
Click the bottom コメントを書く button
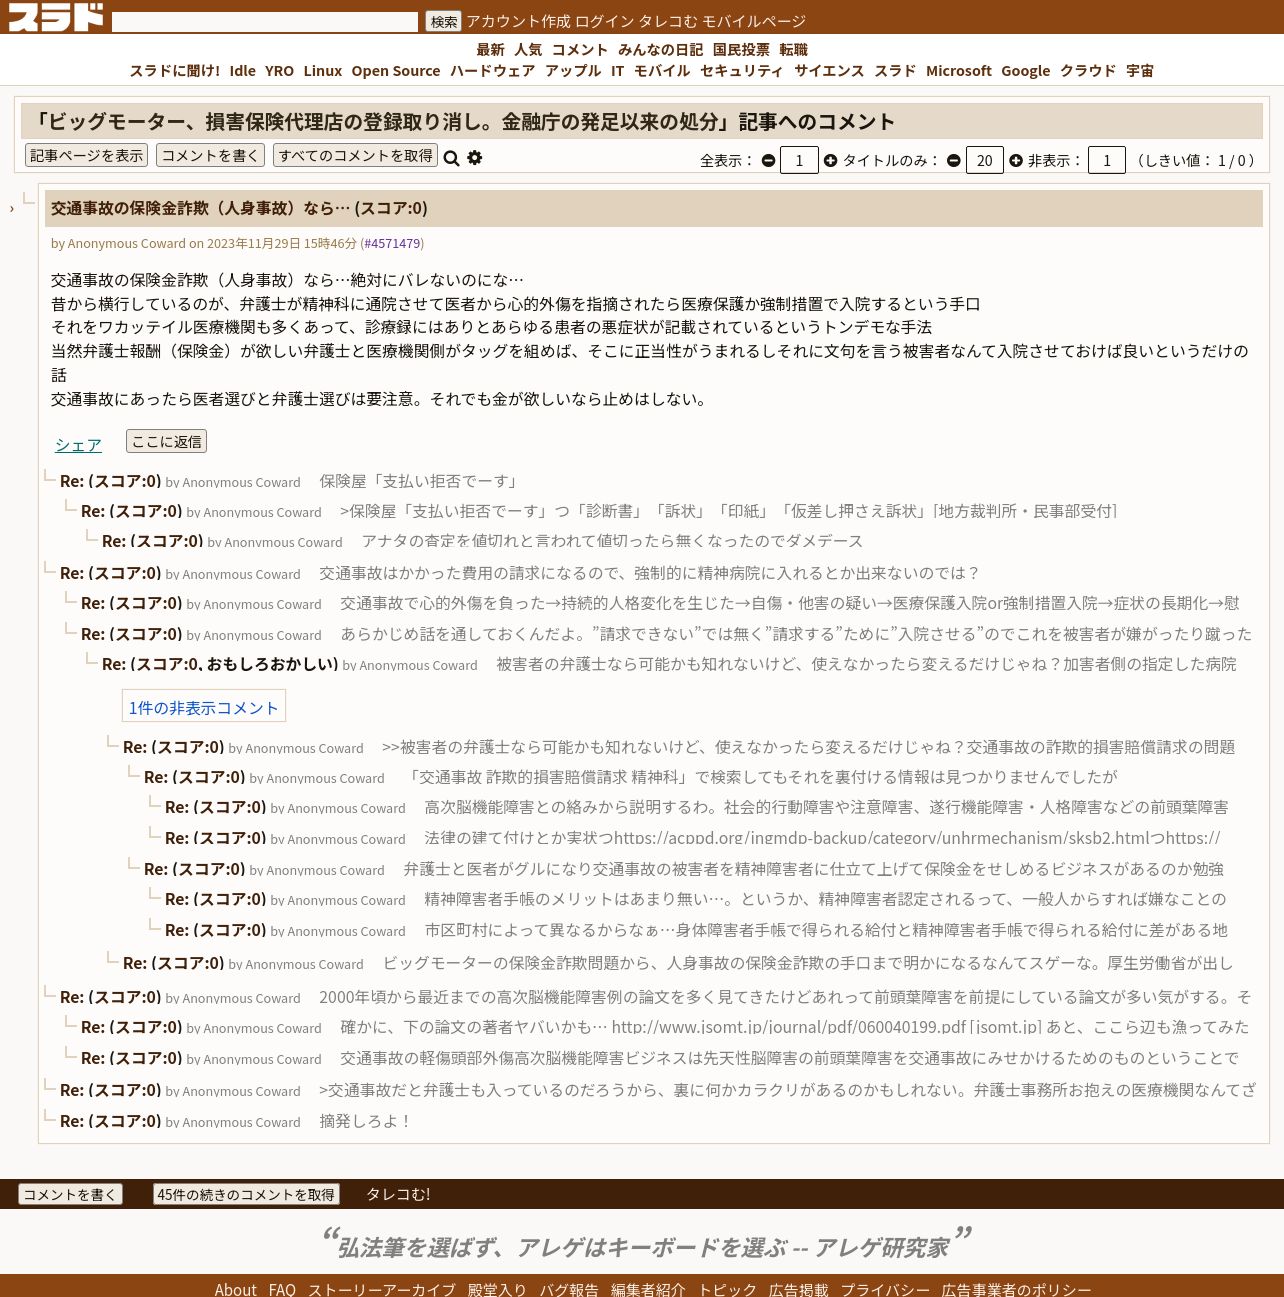(x=70, y=1194)
